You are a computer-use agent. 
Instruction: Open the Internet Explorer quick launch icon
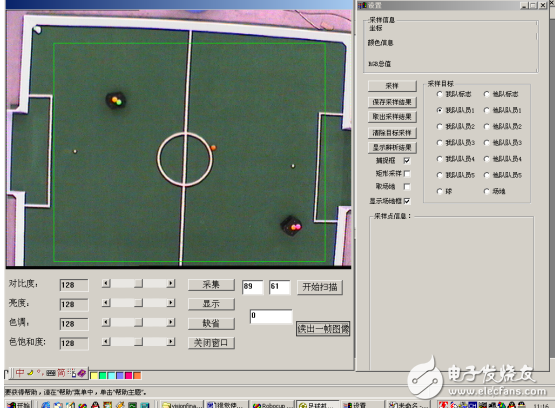pos(46,405)
